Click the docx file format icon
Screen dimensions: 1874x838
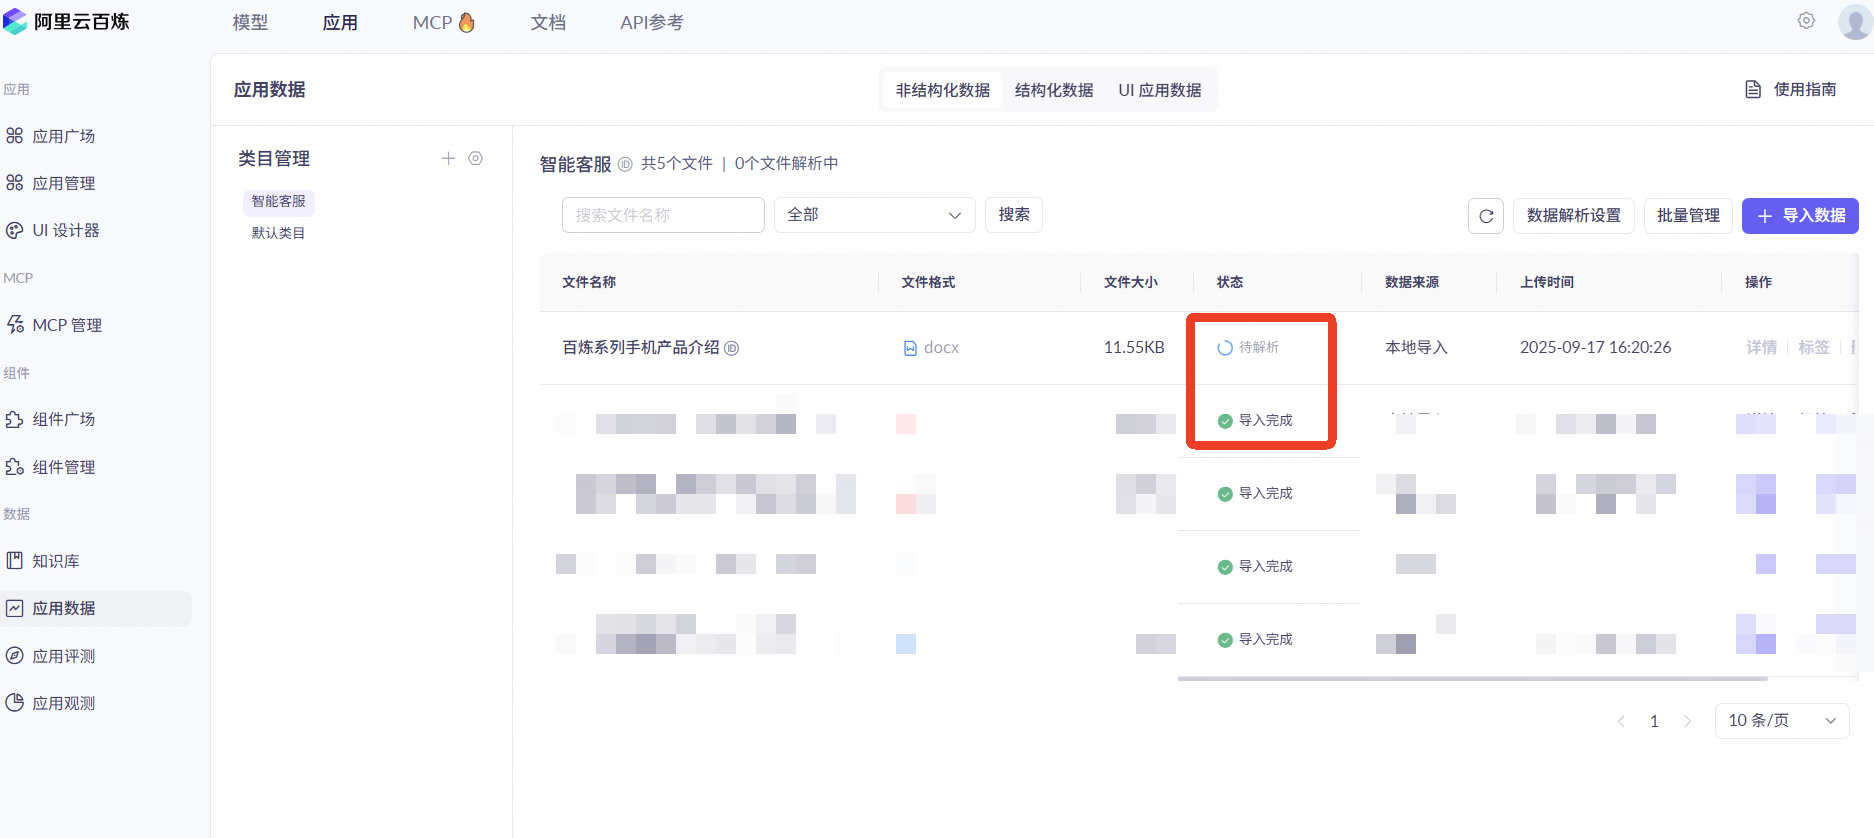click(910, 348)
